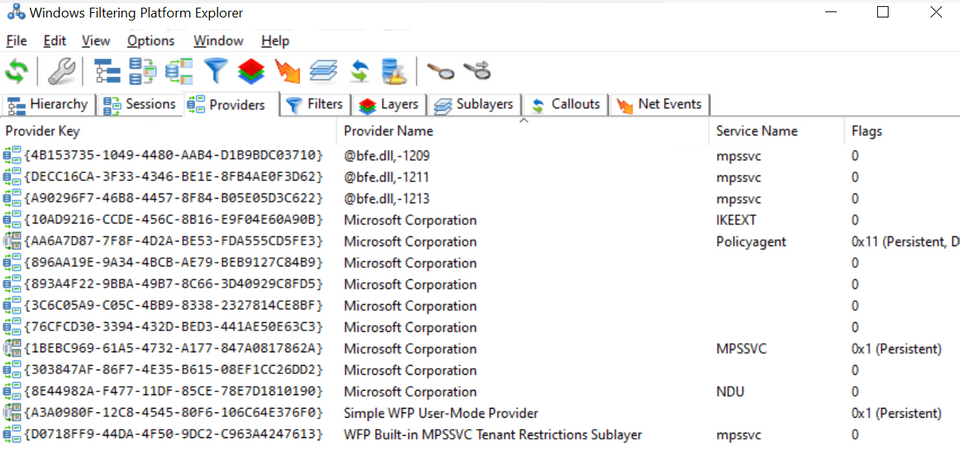The image size is (960, 457).
Task: Select provider key {303847AF-86F7-4E35-B615-08EF1CC26DD2}
Action: pos(173,370)
